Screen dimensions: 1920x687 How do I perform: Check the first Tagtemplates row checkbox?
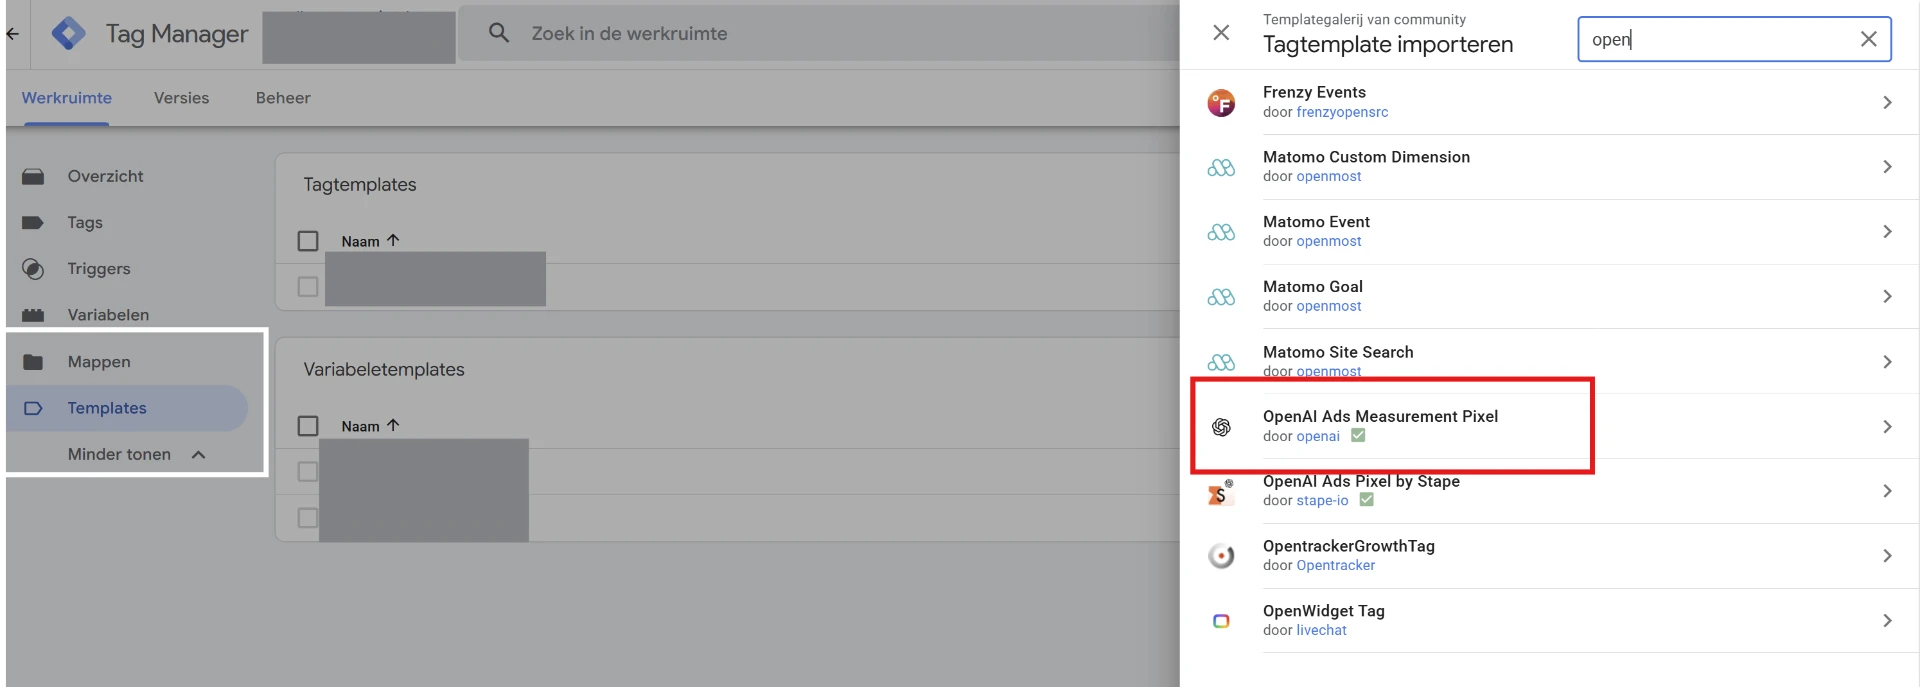tap(308, 287)
